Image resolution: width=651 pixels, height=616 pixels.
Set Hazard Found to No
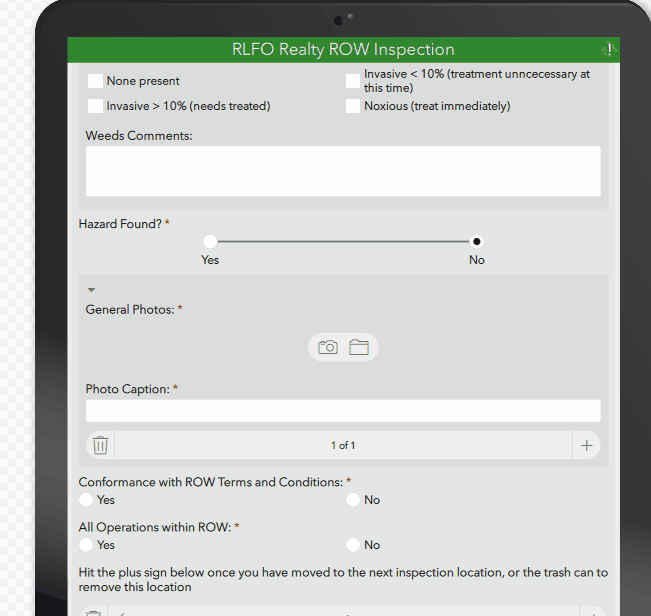point(477,241)
